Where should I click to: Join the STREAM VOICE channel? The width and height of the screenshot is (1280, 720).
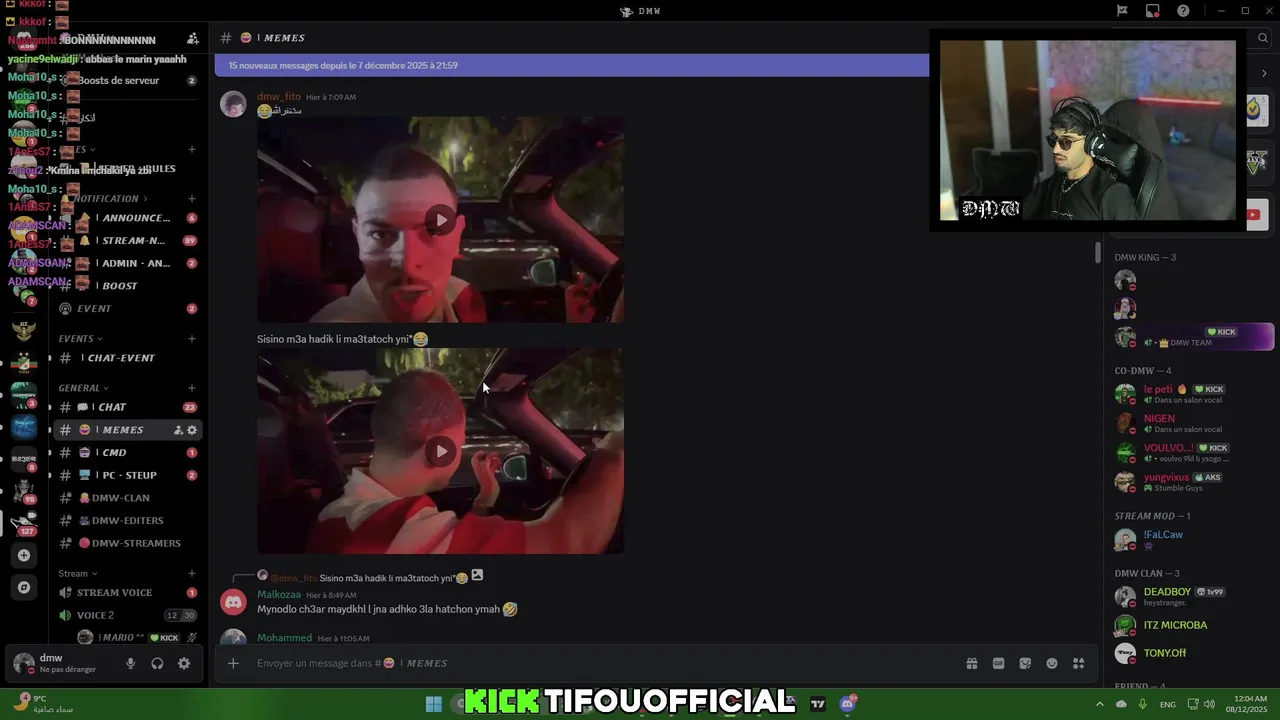[x=128, y=593]
